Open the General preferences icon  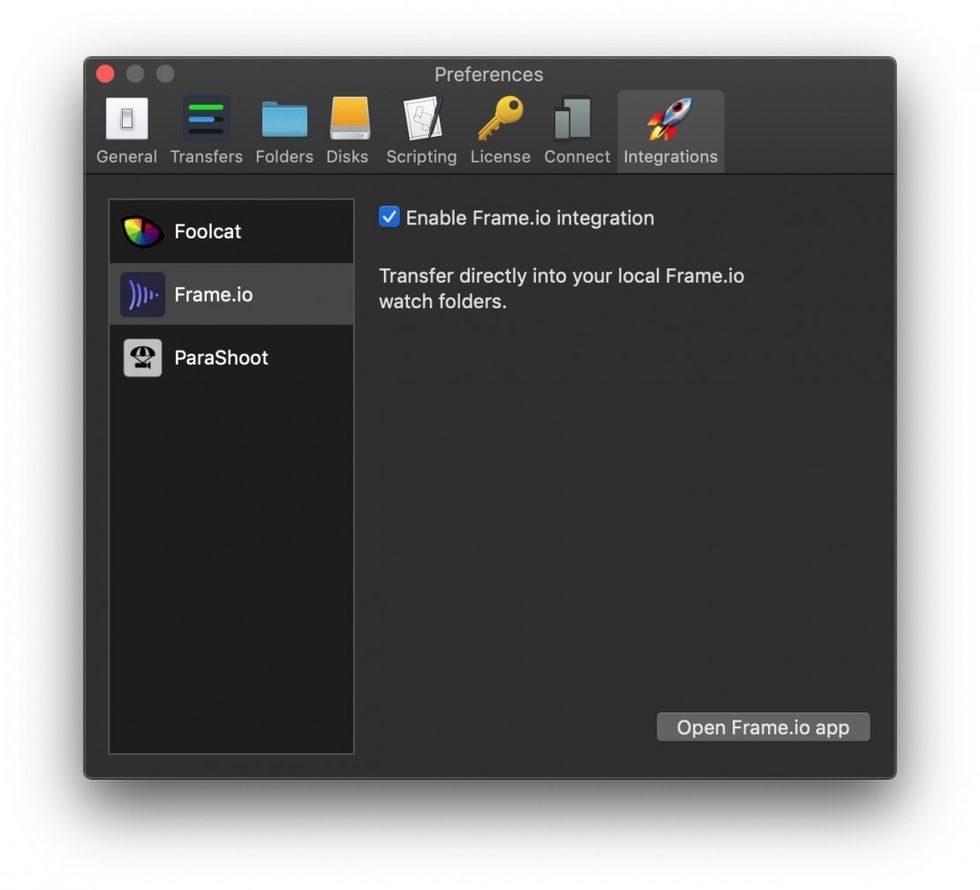127,119
